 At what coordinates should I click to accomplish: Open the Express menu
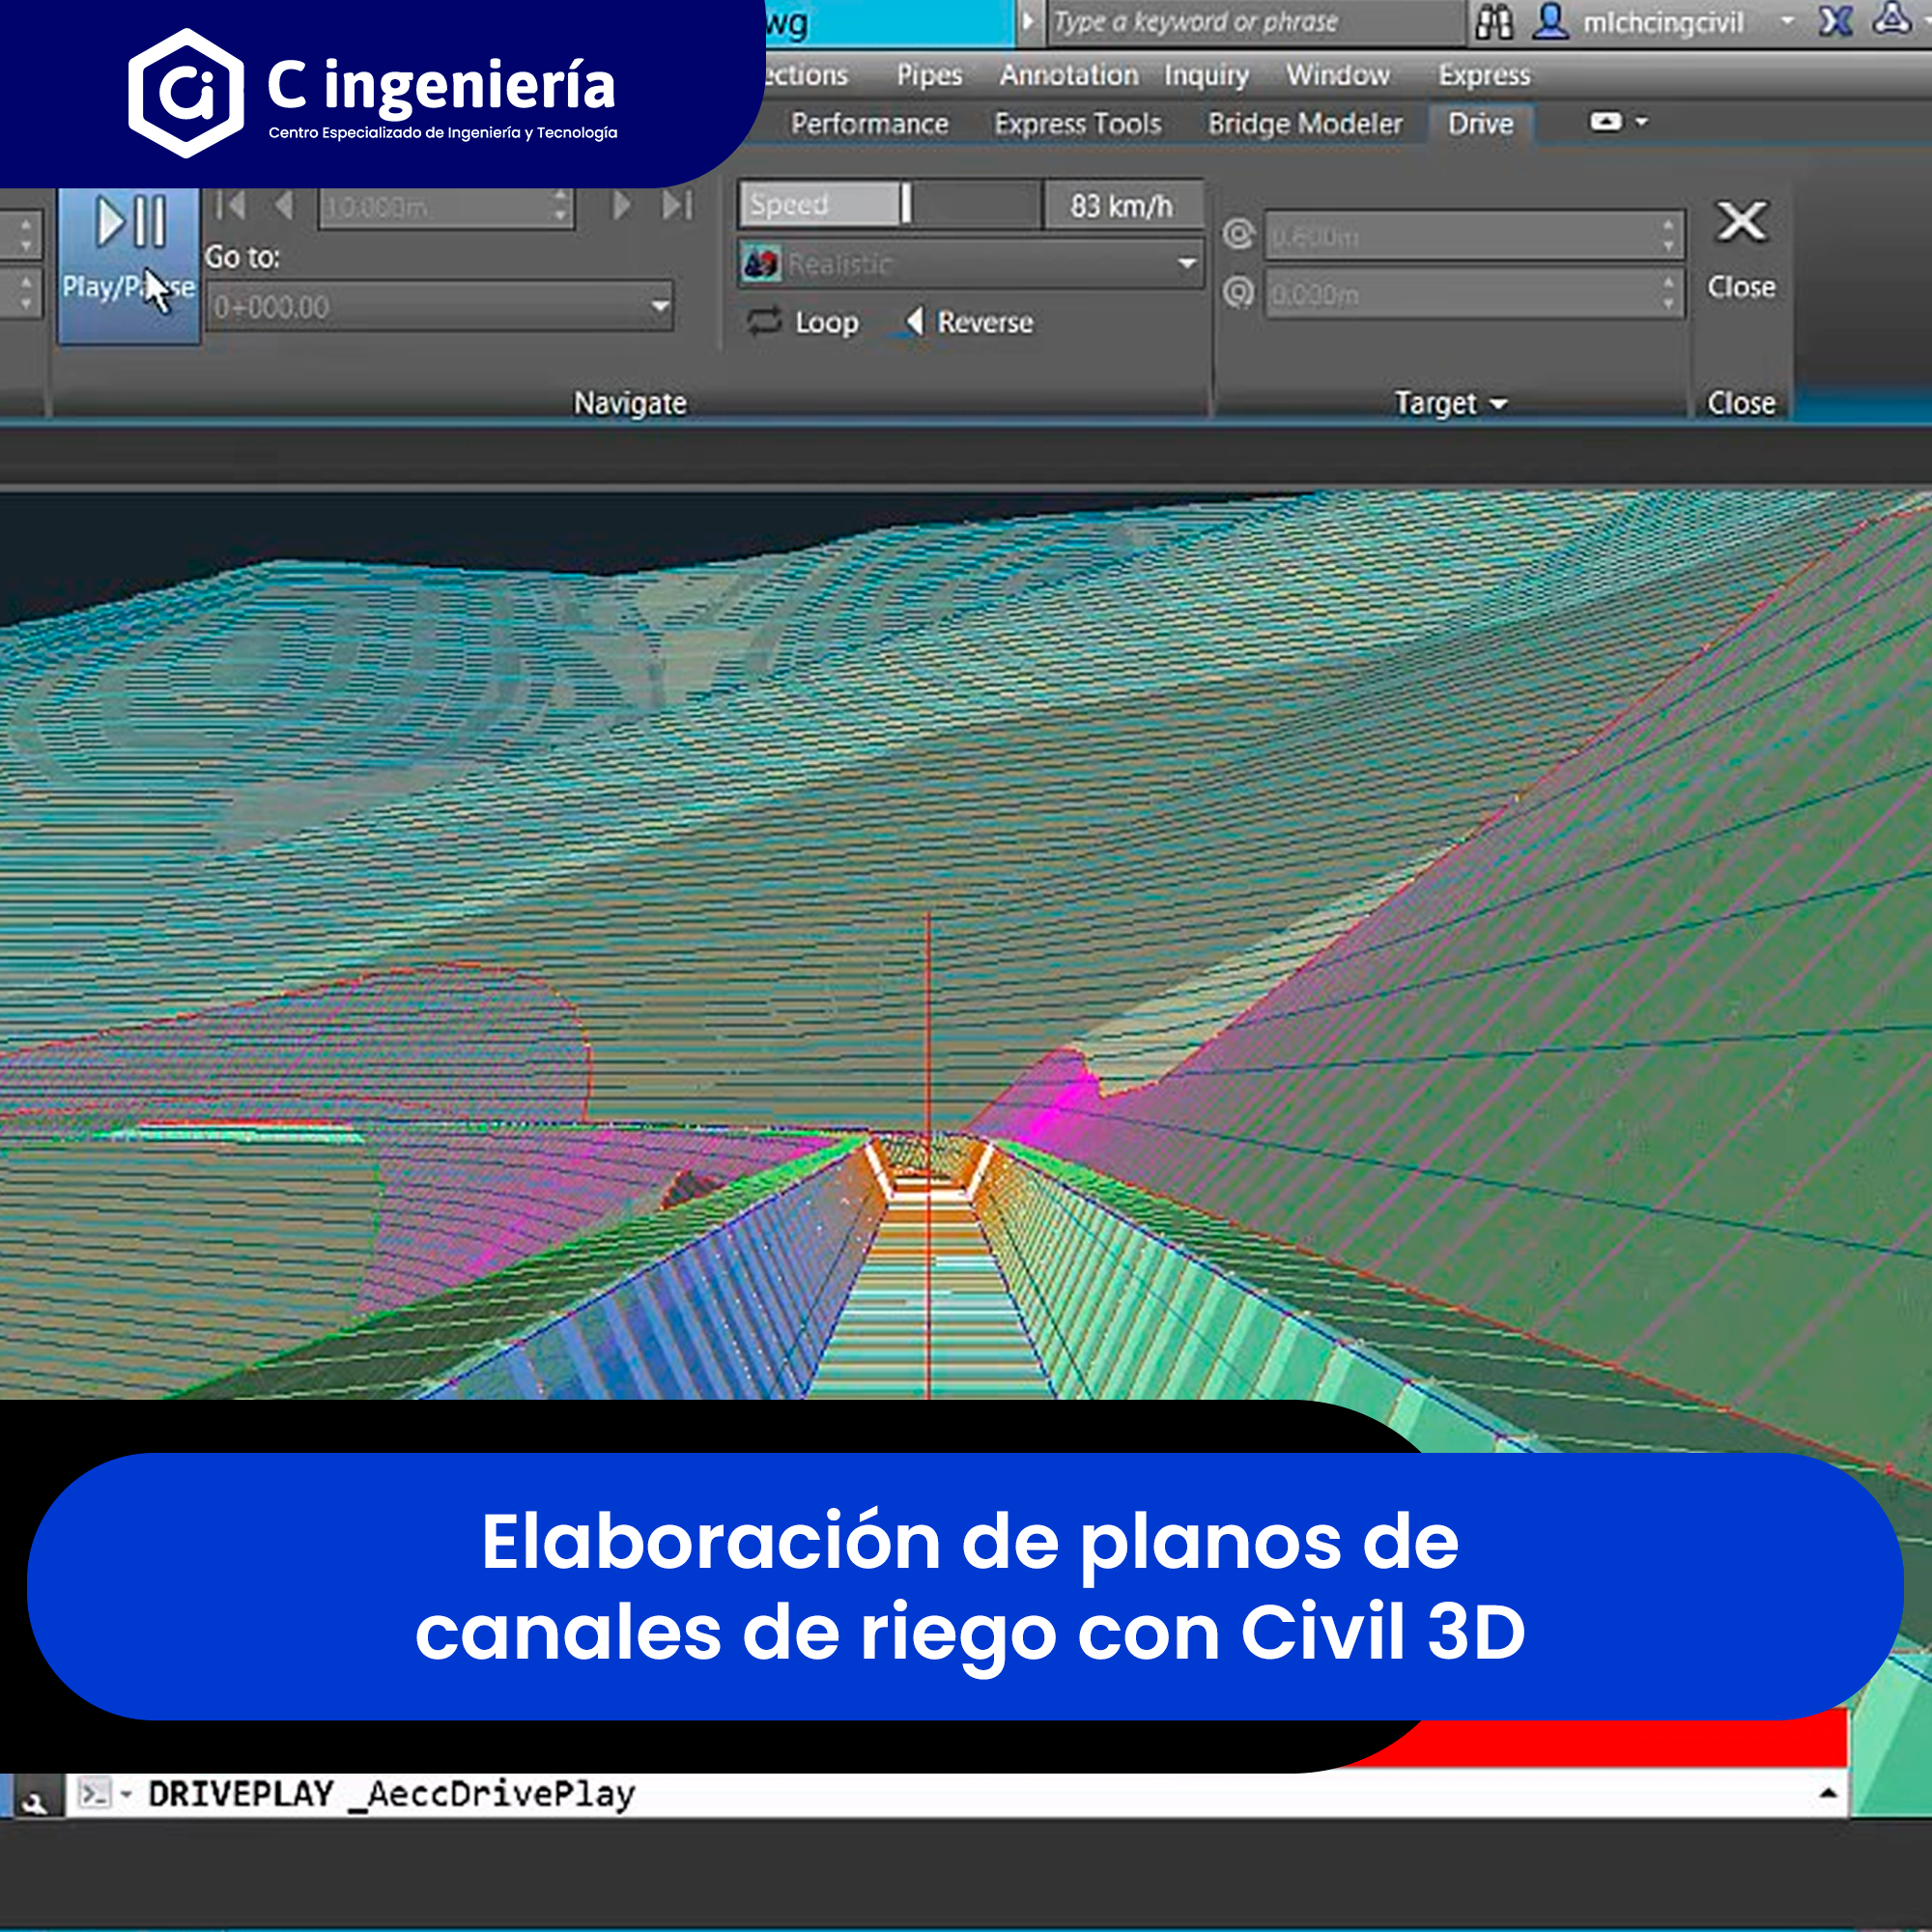(x=1484, y=75)
